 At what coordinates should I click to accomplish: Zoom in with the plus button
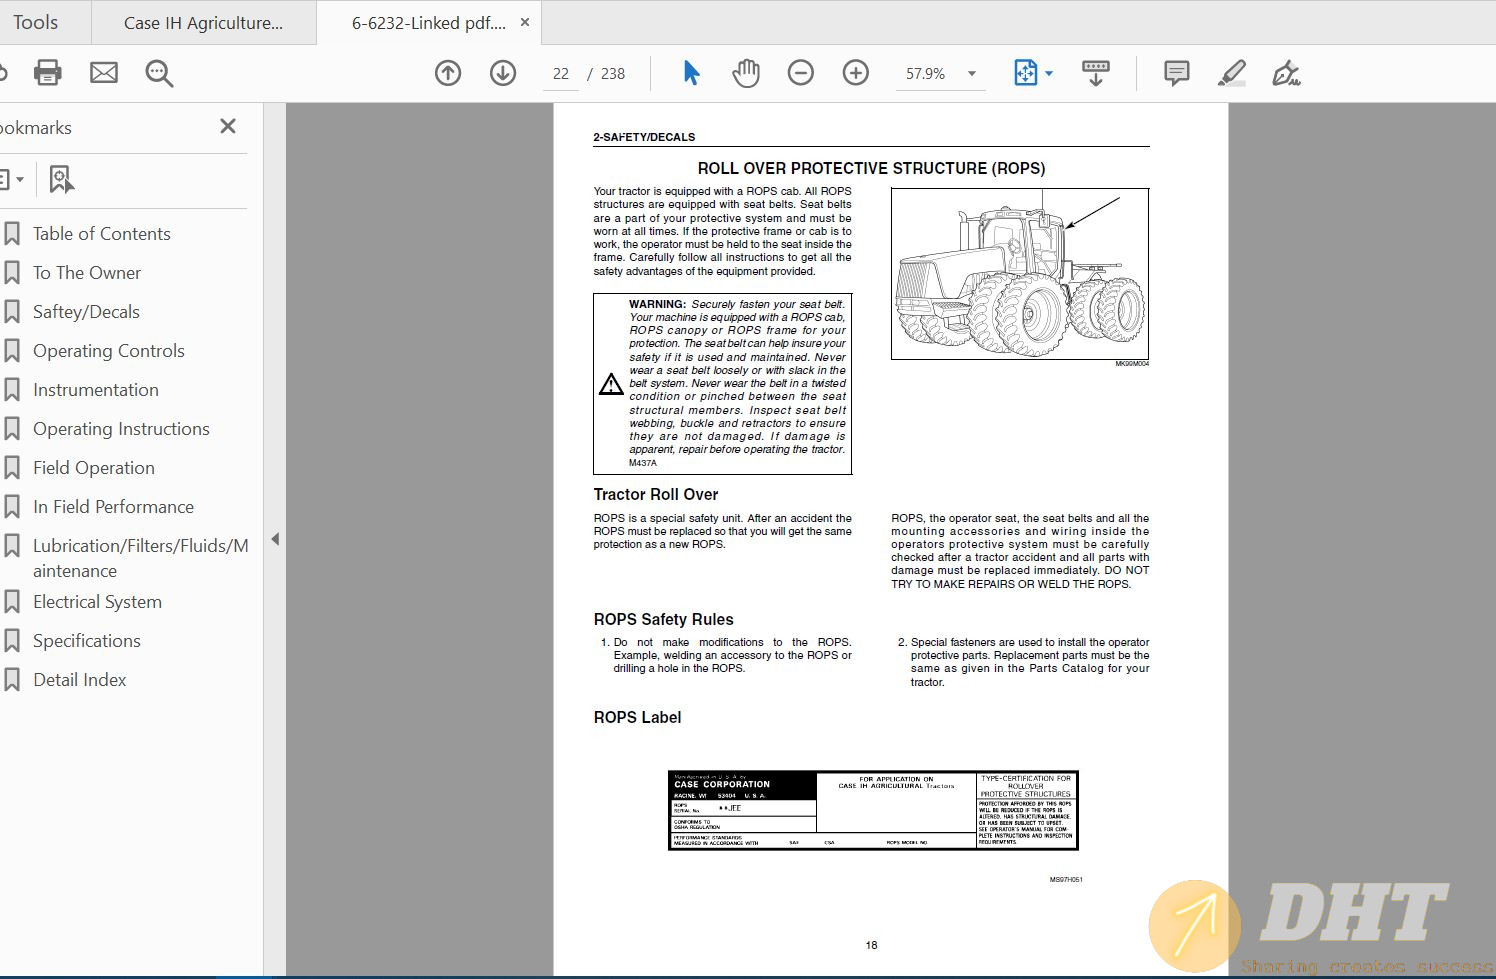click(856, 73)
